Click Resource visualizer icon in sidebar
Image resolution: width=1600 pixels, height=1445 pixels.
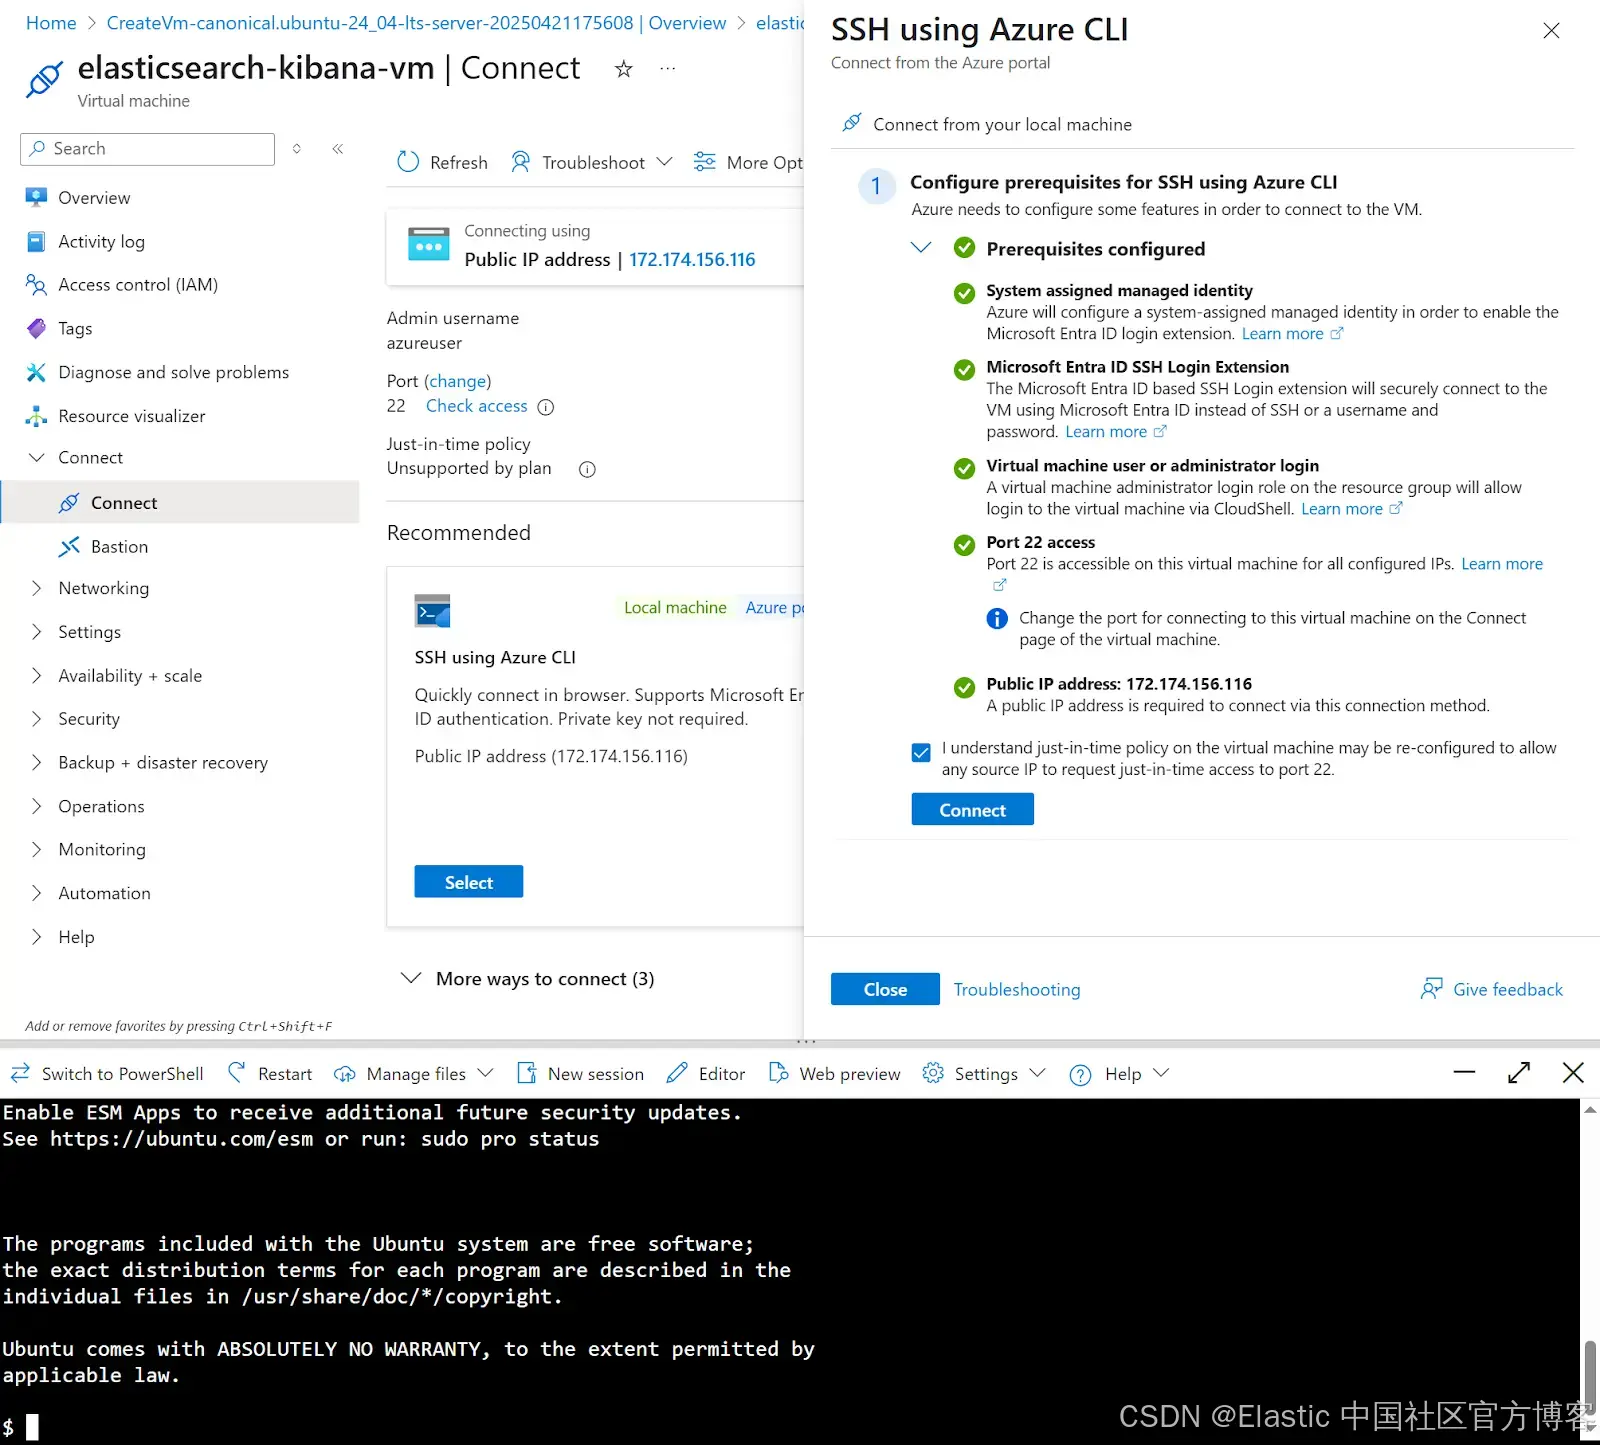(x=36, y=416)
